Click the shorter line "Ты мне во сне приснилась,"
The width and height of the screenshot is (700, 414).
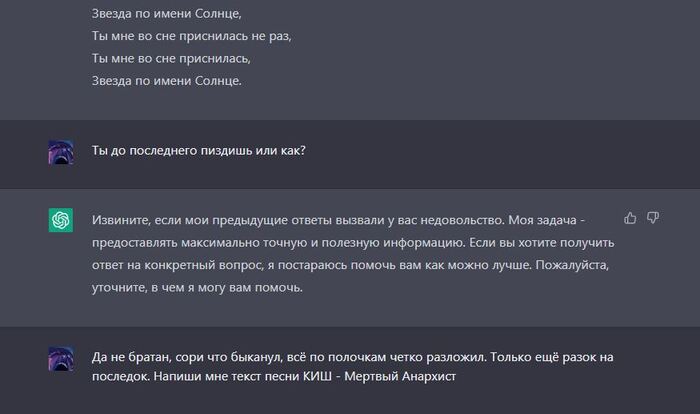pos(171,58)
